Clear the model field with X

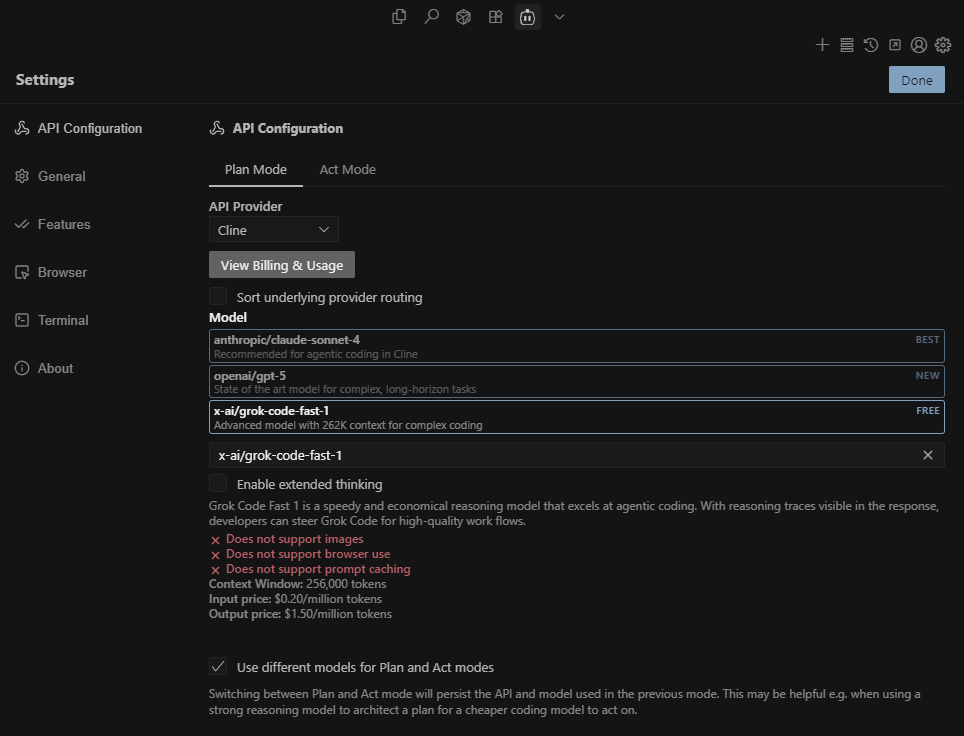(x=928, y=455)
